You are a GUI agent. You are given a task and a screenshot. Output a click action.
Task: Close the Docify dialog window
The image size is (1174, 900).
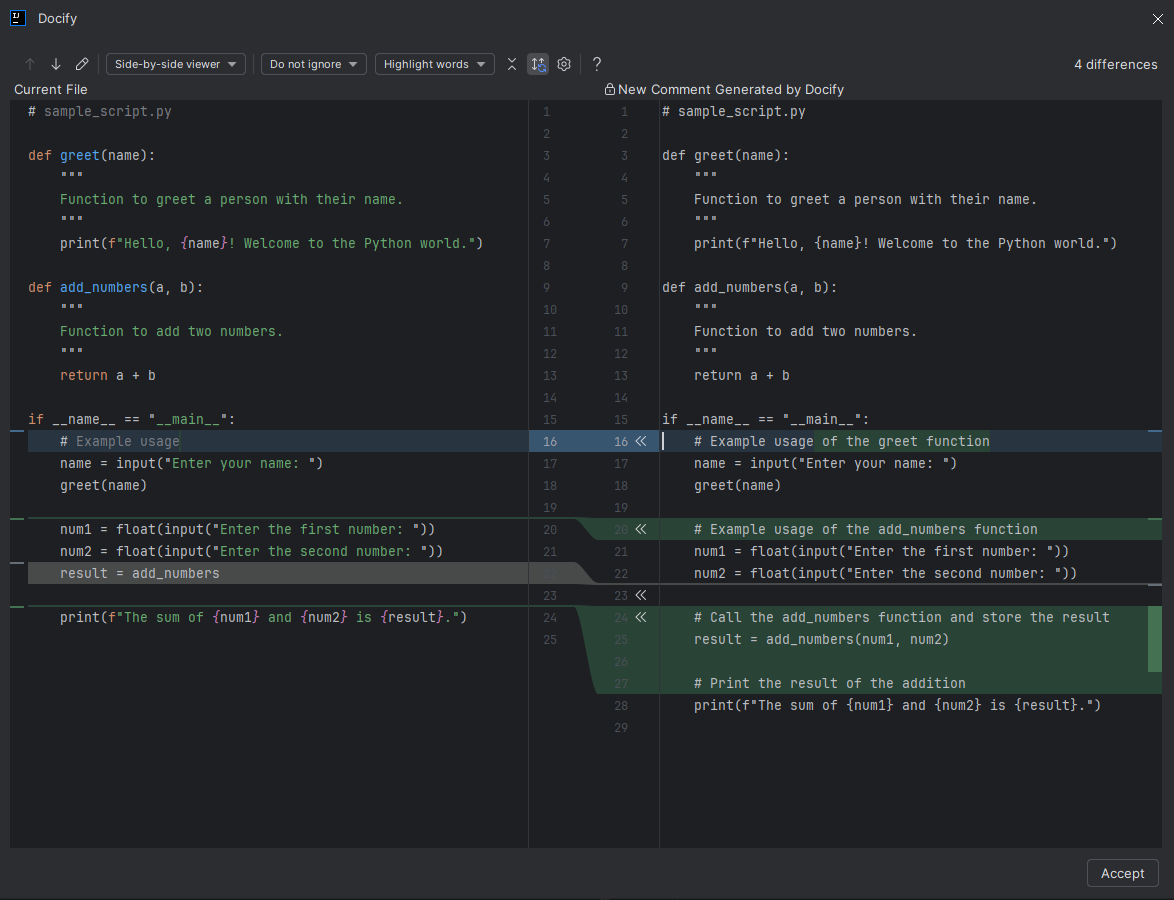1157,18
